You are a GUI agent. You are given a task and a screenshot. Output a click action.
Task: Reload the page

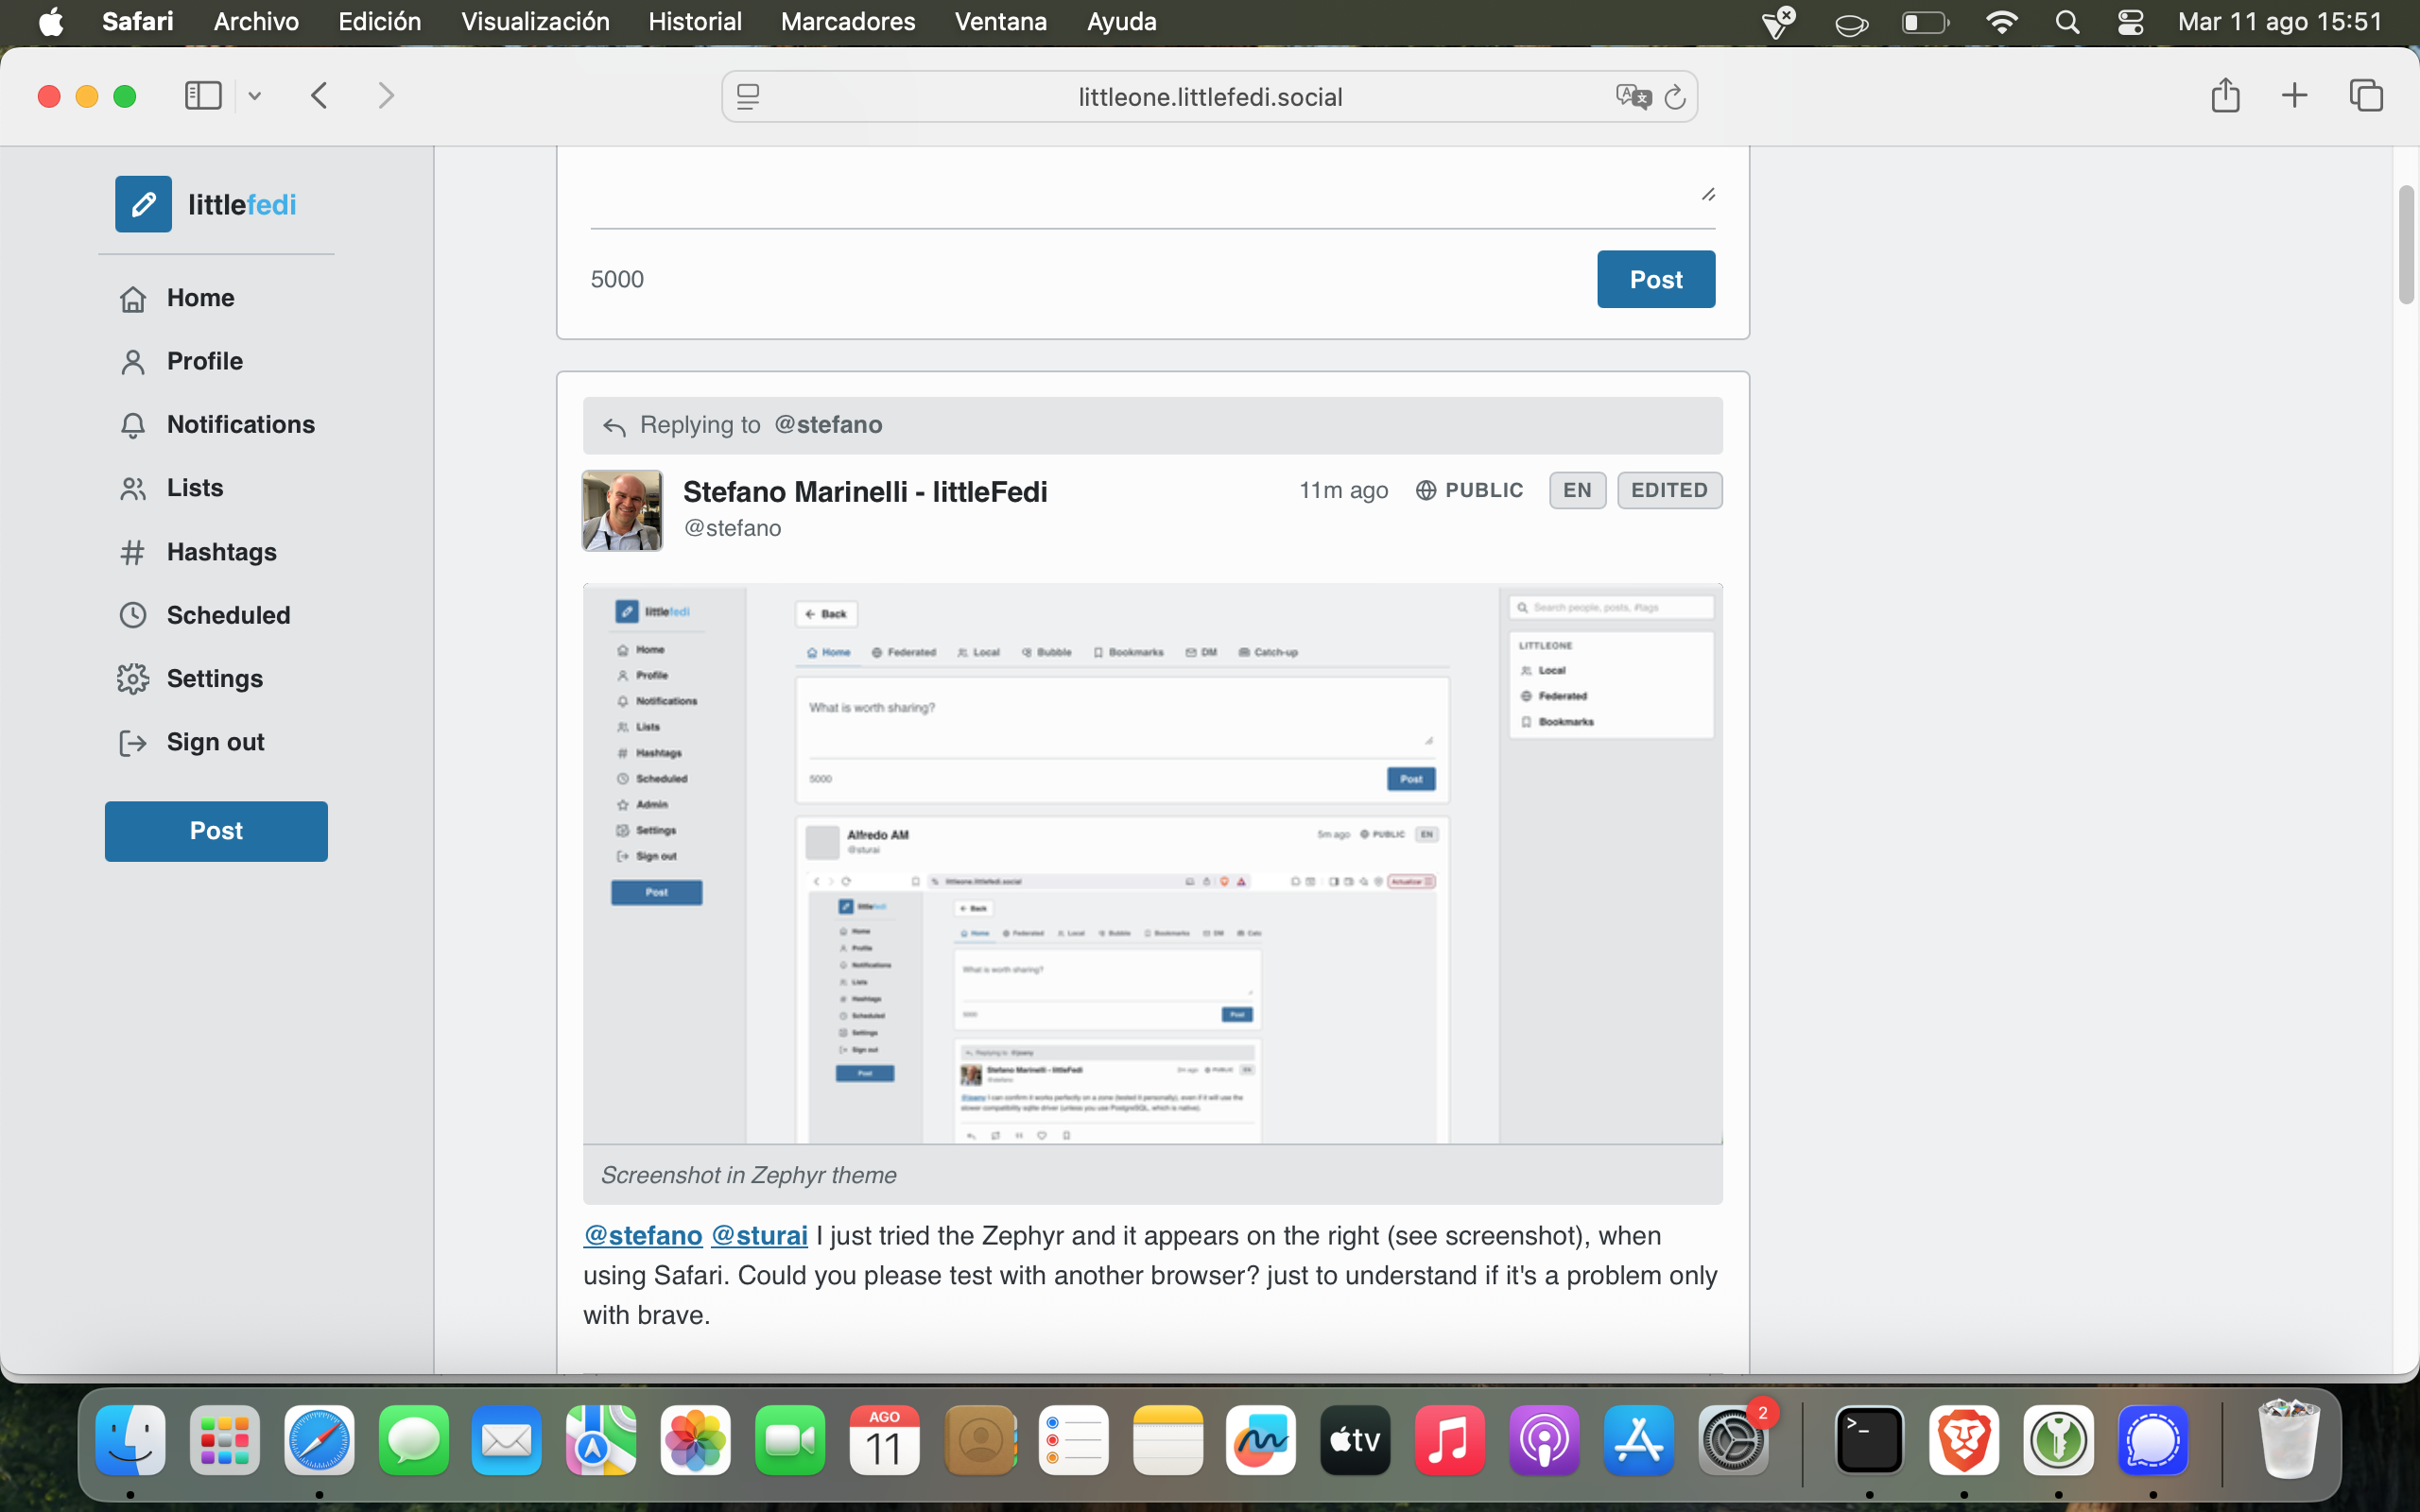pos(1675,97)
